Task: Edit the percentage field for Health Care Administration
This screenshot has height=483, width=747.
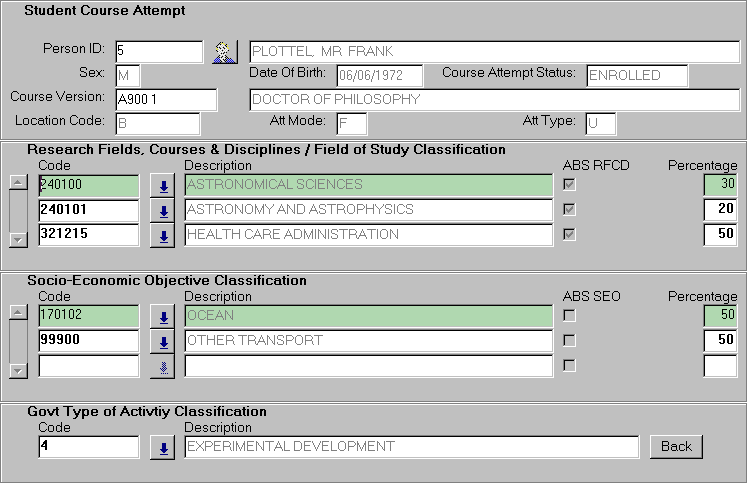Action: tap(720, 235)
